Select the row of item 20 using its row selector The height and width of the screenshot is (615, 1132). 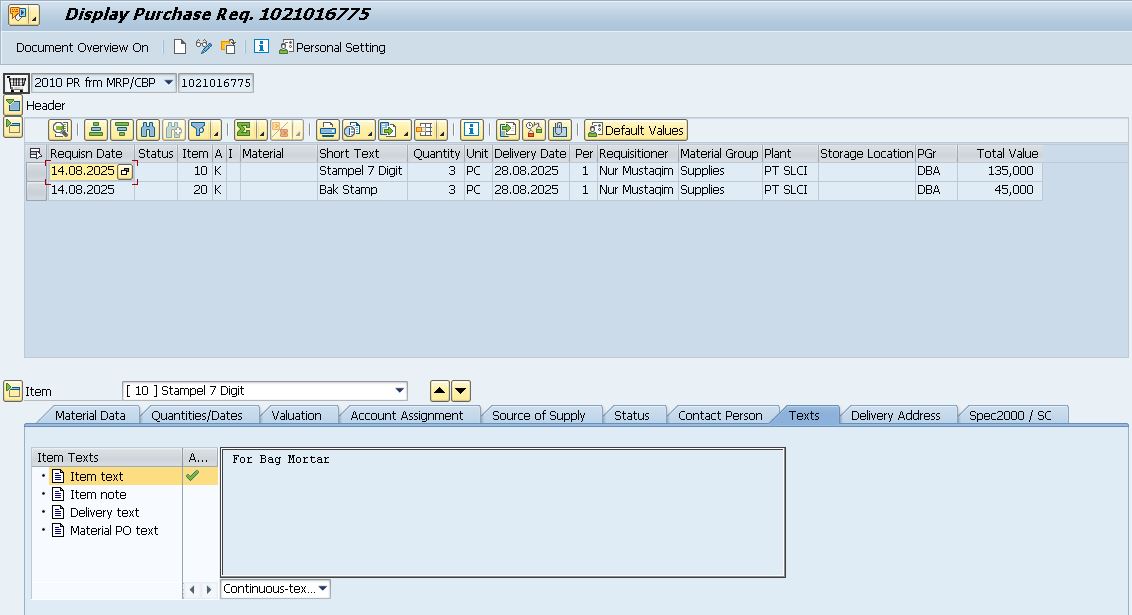tap(35, 190)
